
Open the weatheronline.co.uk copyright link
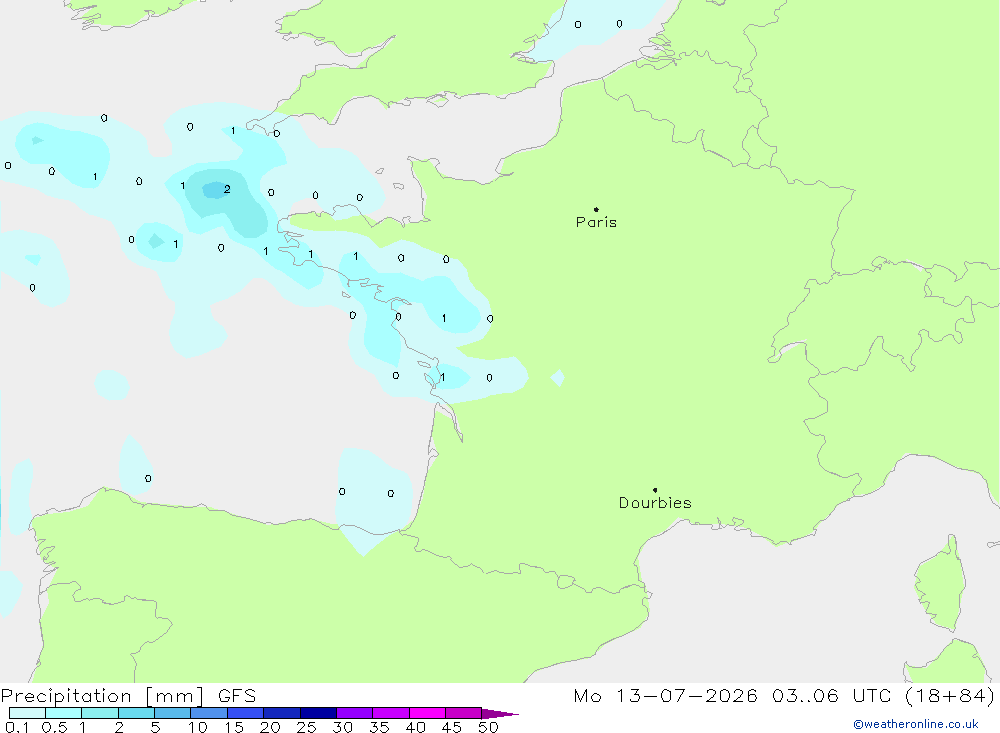click(x=915, y=724)
